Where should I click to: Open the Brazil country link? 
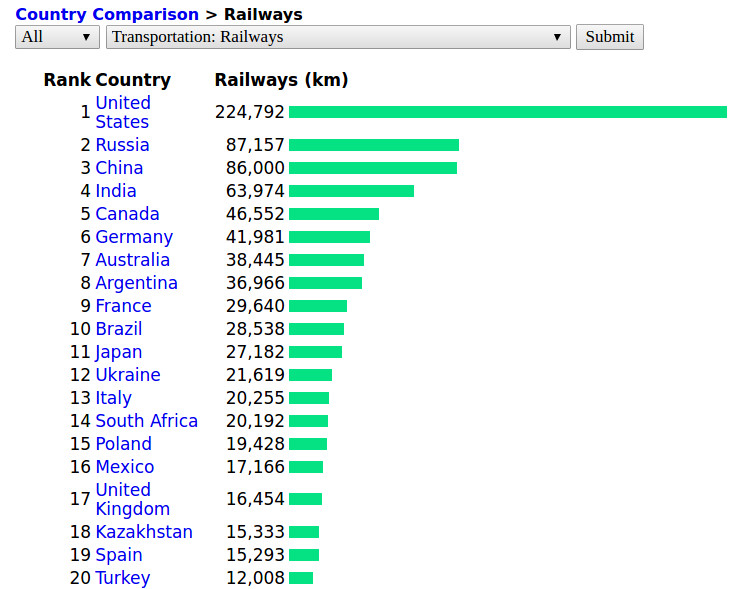pos(119,328)
